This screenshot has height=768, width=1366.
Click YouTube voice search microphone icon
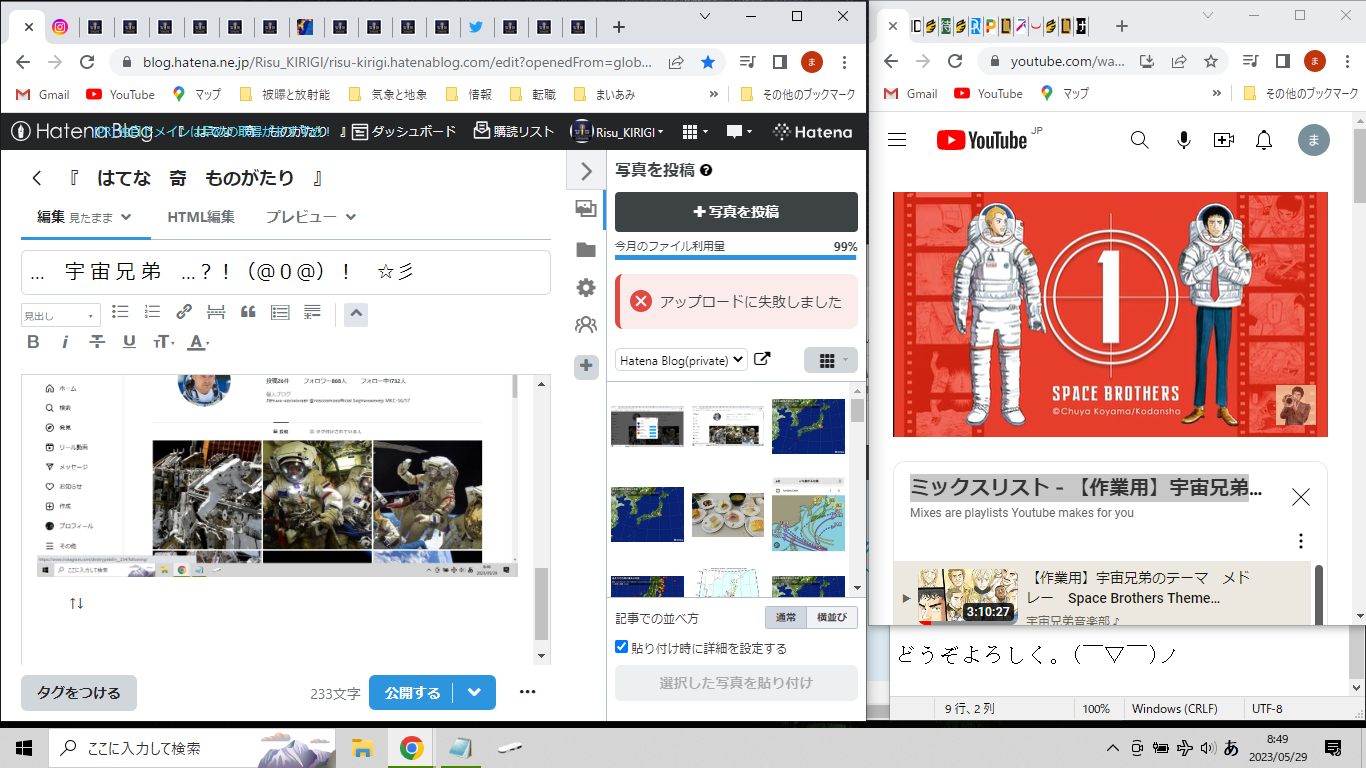[x=1184, y=140]
